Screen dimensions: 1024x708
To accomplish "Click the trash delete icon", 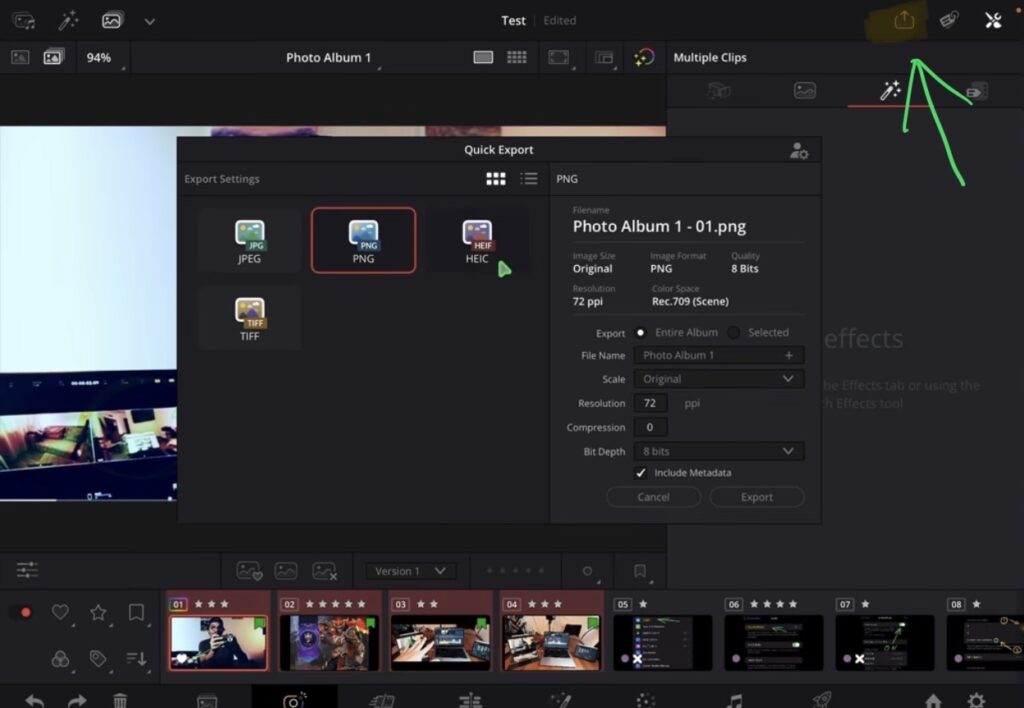I will [x=120, y=701].
